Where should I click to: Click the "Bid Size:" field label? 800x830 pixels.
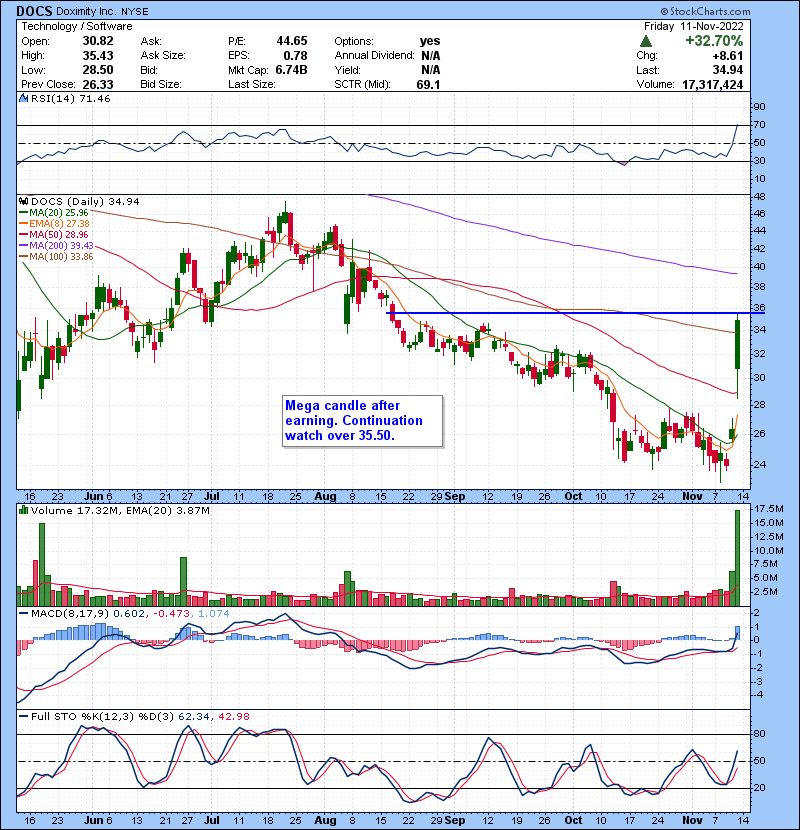point(161,84)
